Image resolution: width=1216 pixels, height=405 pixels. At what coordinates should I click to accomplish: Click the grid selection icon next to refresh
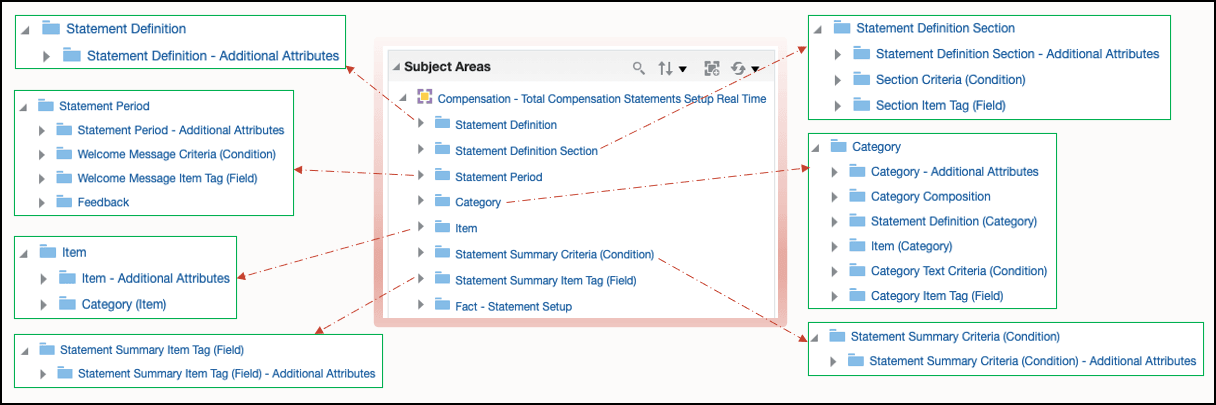(x=712, y=68)
